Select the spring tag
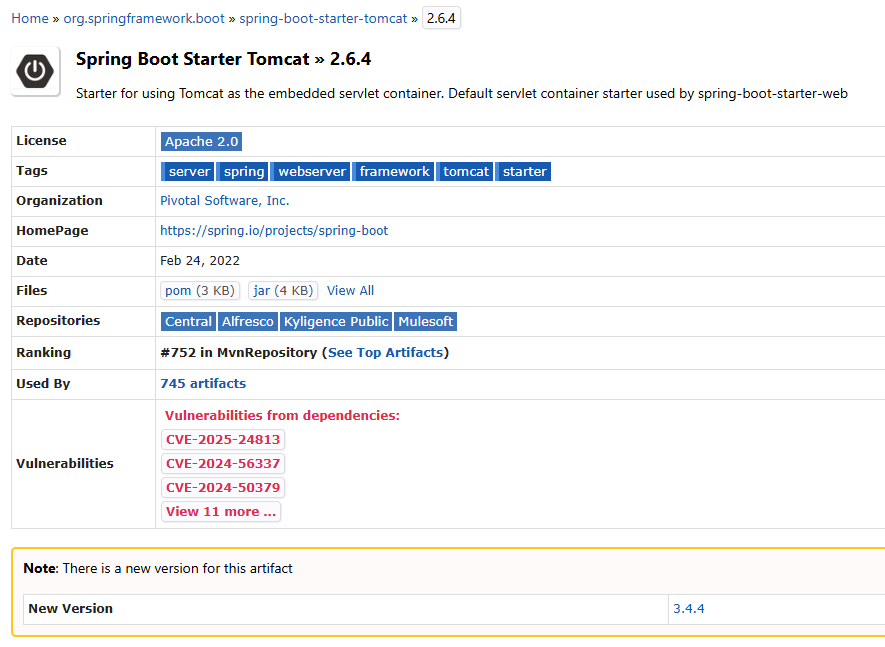The height and width of the screenshot is (647, 885). 243,172
